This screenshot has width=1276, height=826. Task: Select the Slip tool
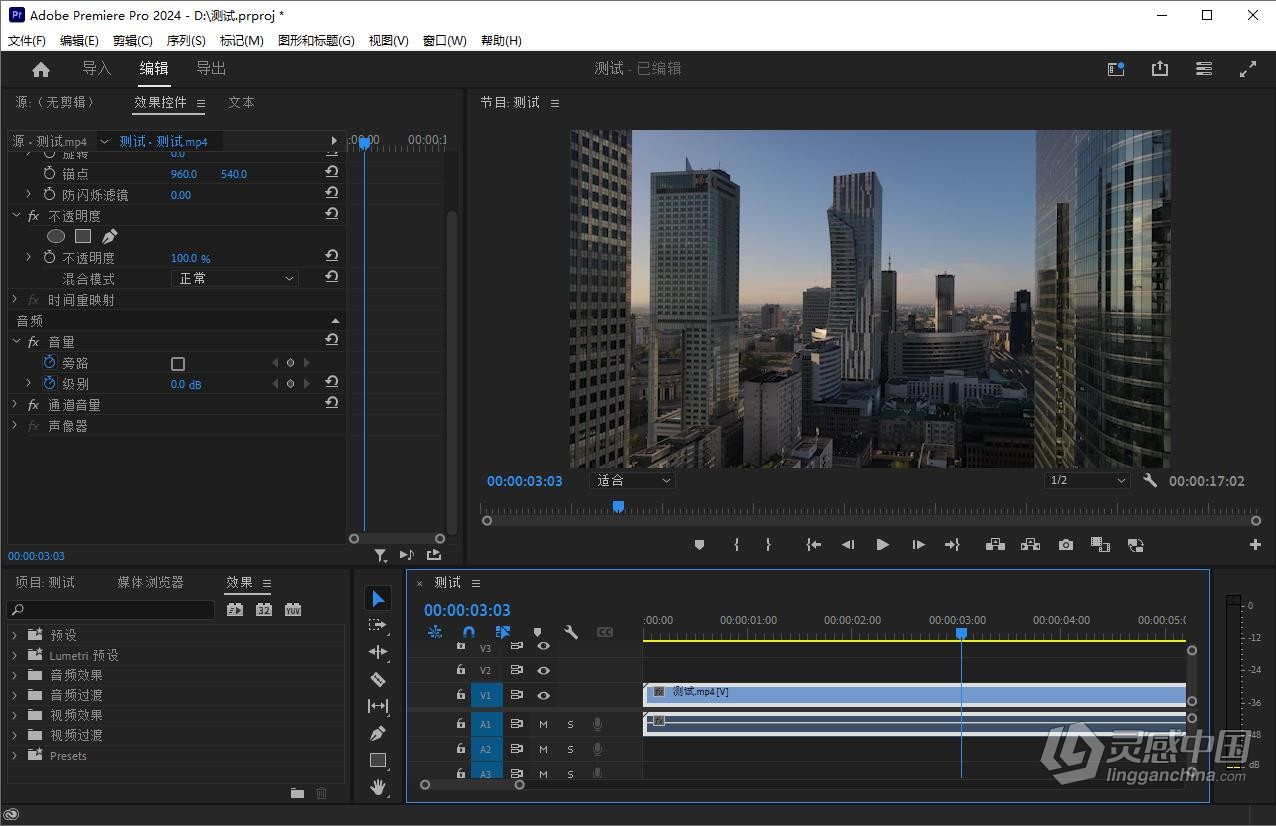tap(378, 706)
